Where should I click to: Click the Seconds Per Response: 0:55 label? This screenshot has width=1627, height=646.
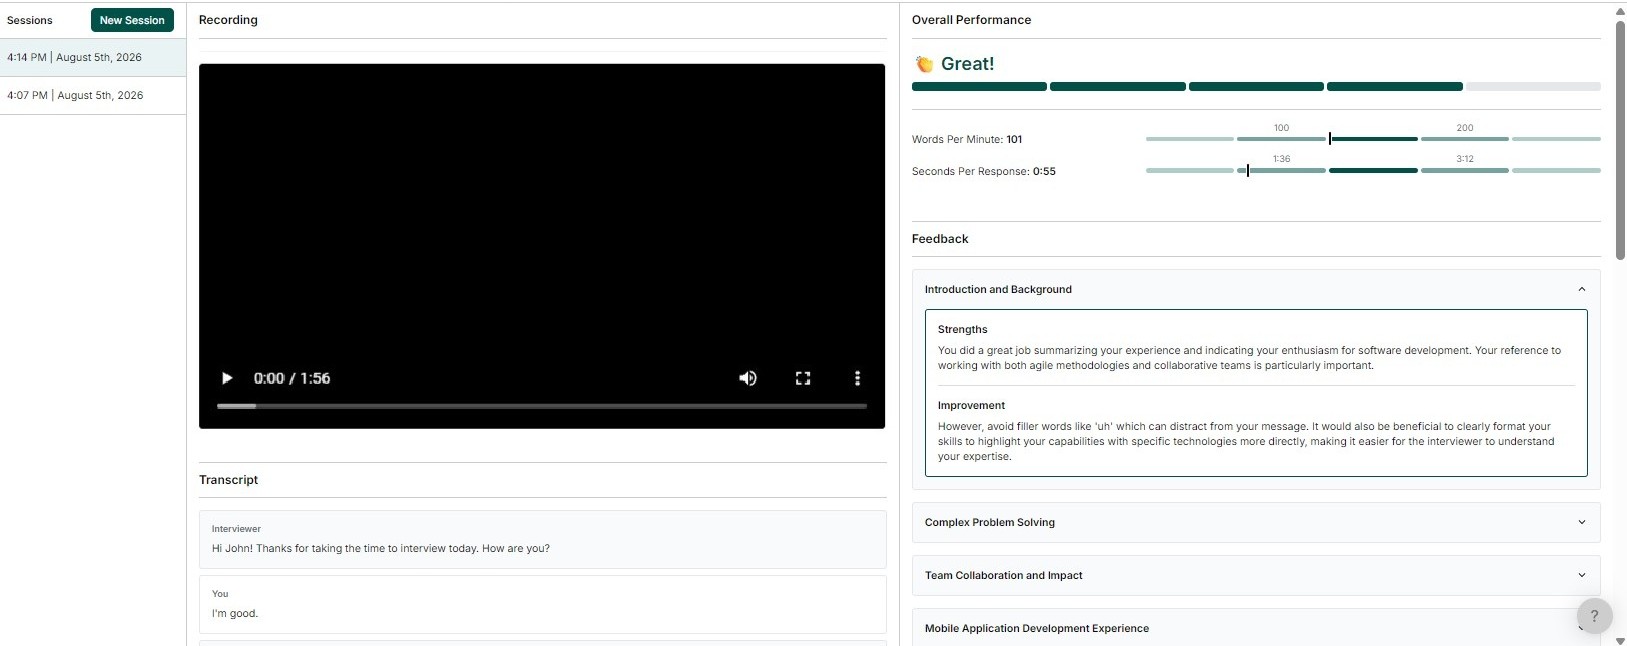tap(984, 171)
